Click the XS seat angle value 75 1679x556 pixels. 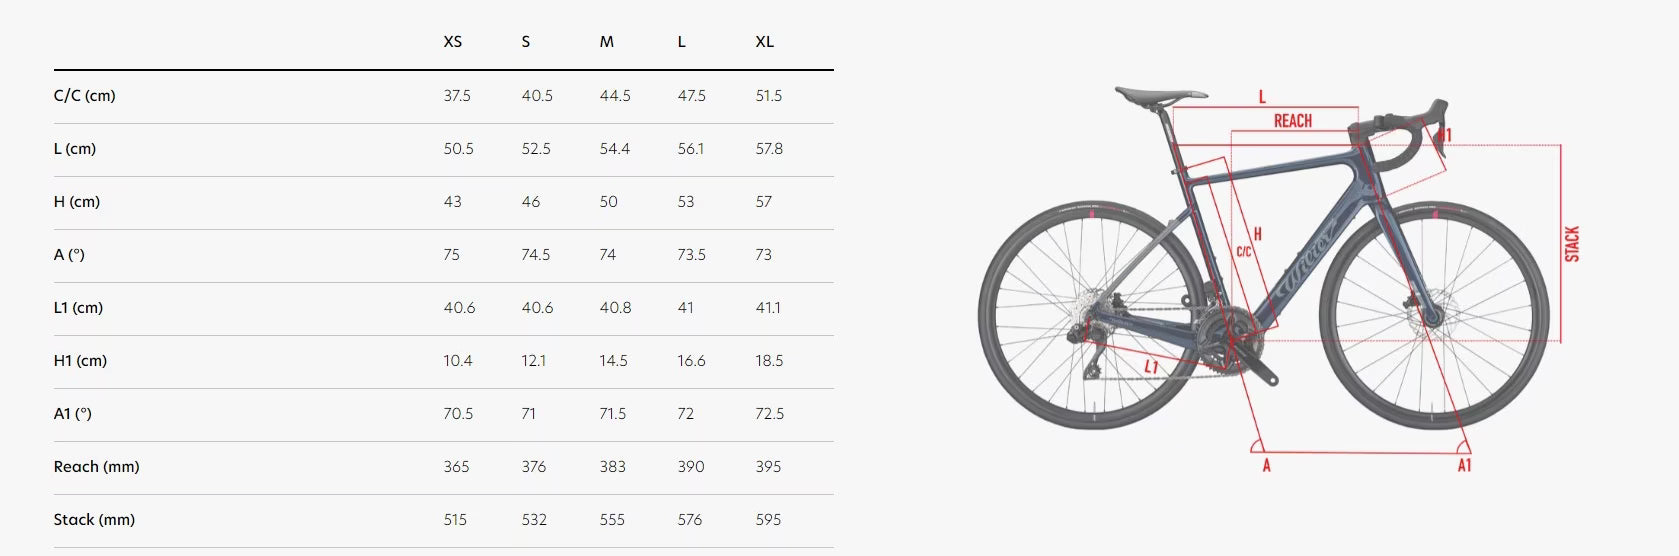[452, 255]
